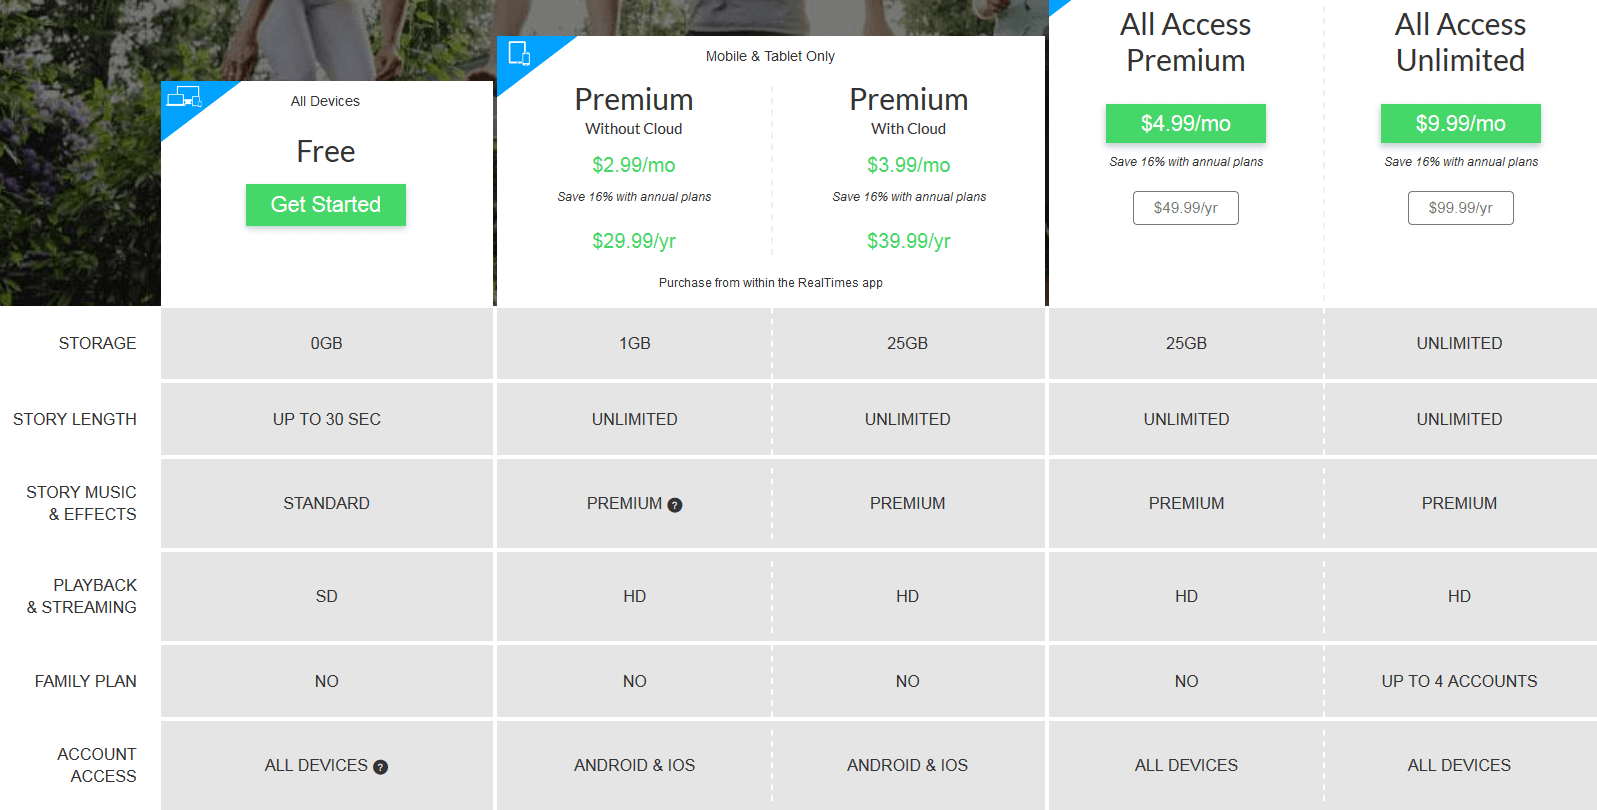Click the STORY LENGTH row label

pyautogui.click(x=75, y=419)
